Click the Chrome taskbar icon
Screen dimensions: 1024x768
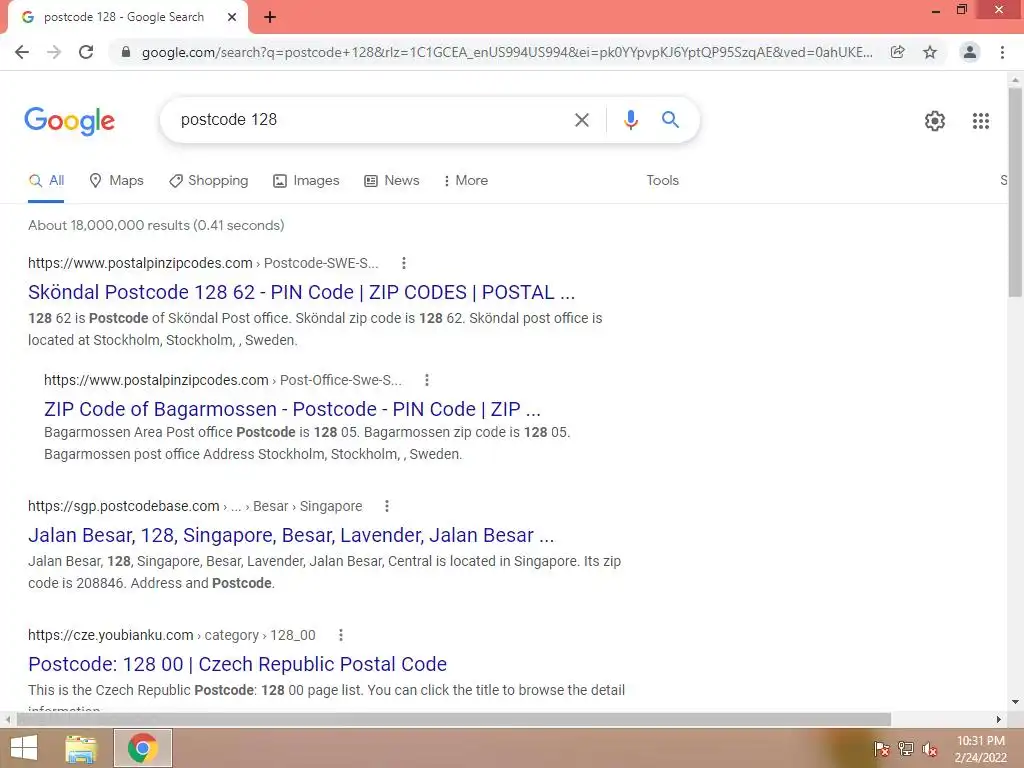tap(142, 748)
